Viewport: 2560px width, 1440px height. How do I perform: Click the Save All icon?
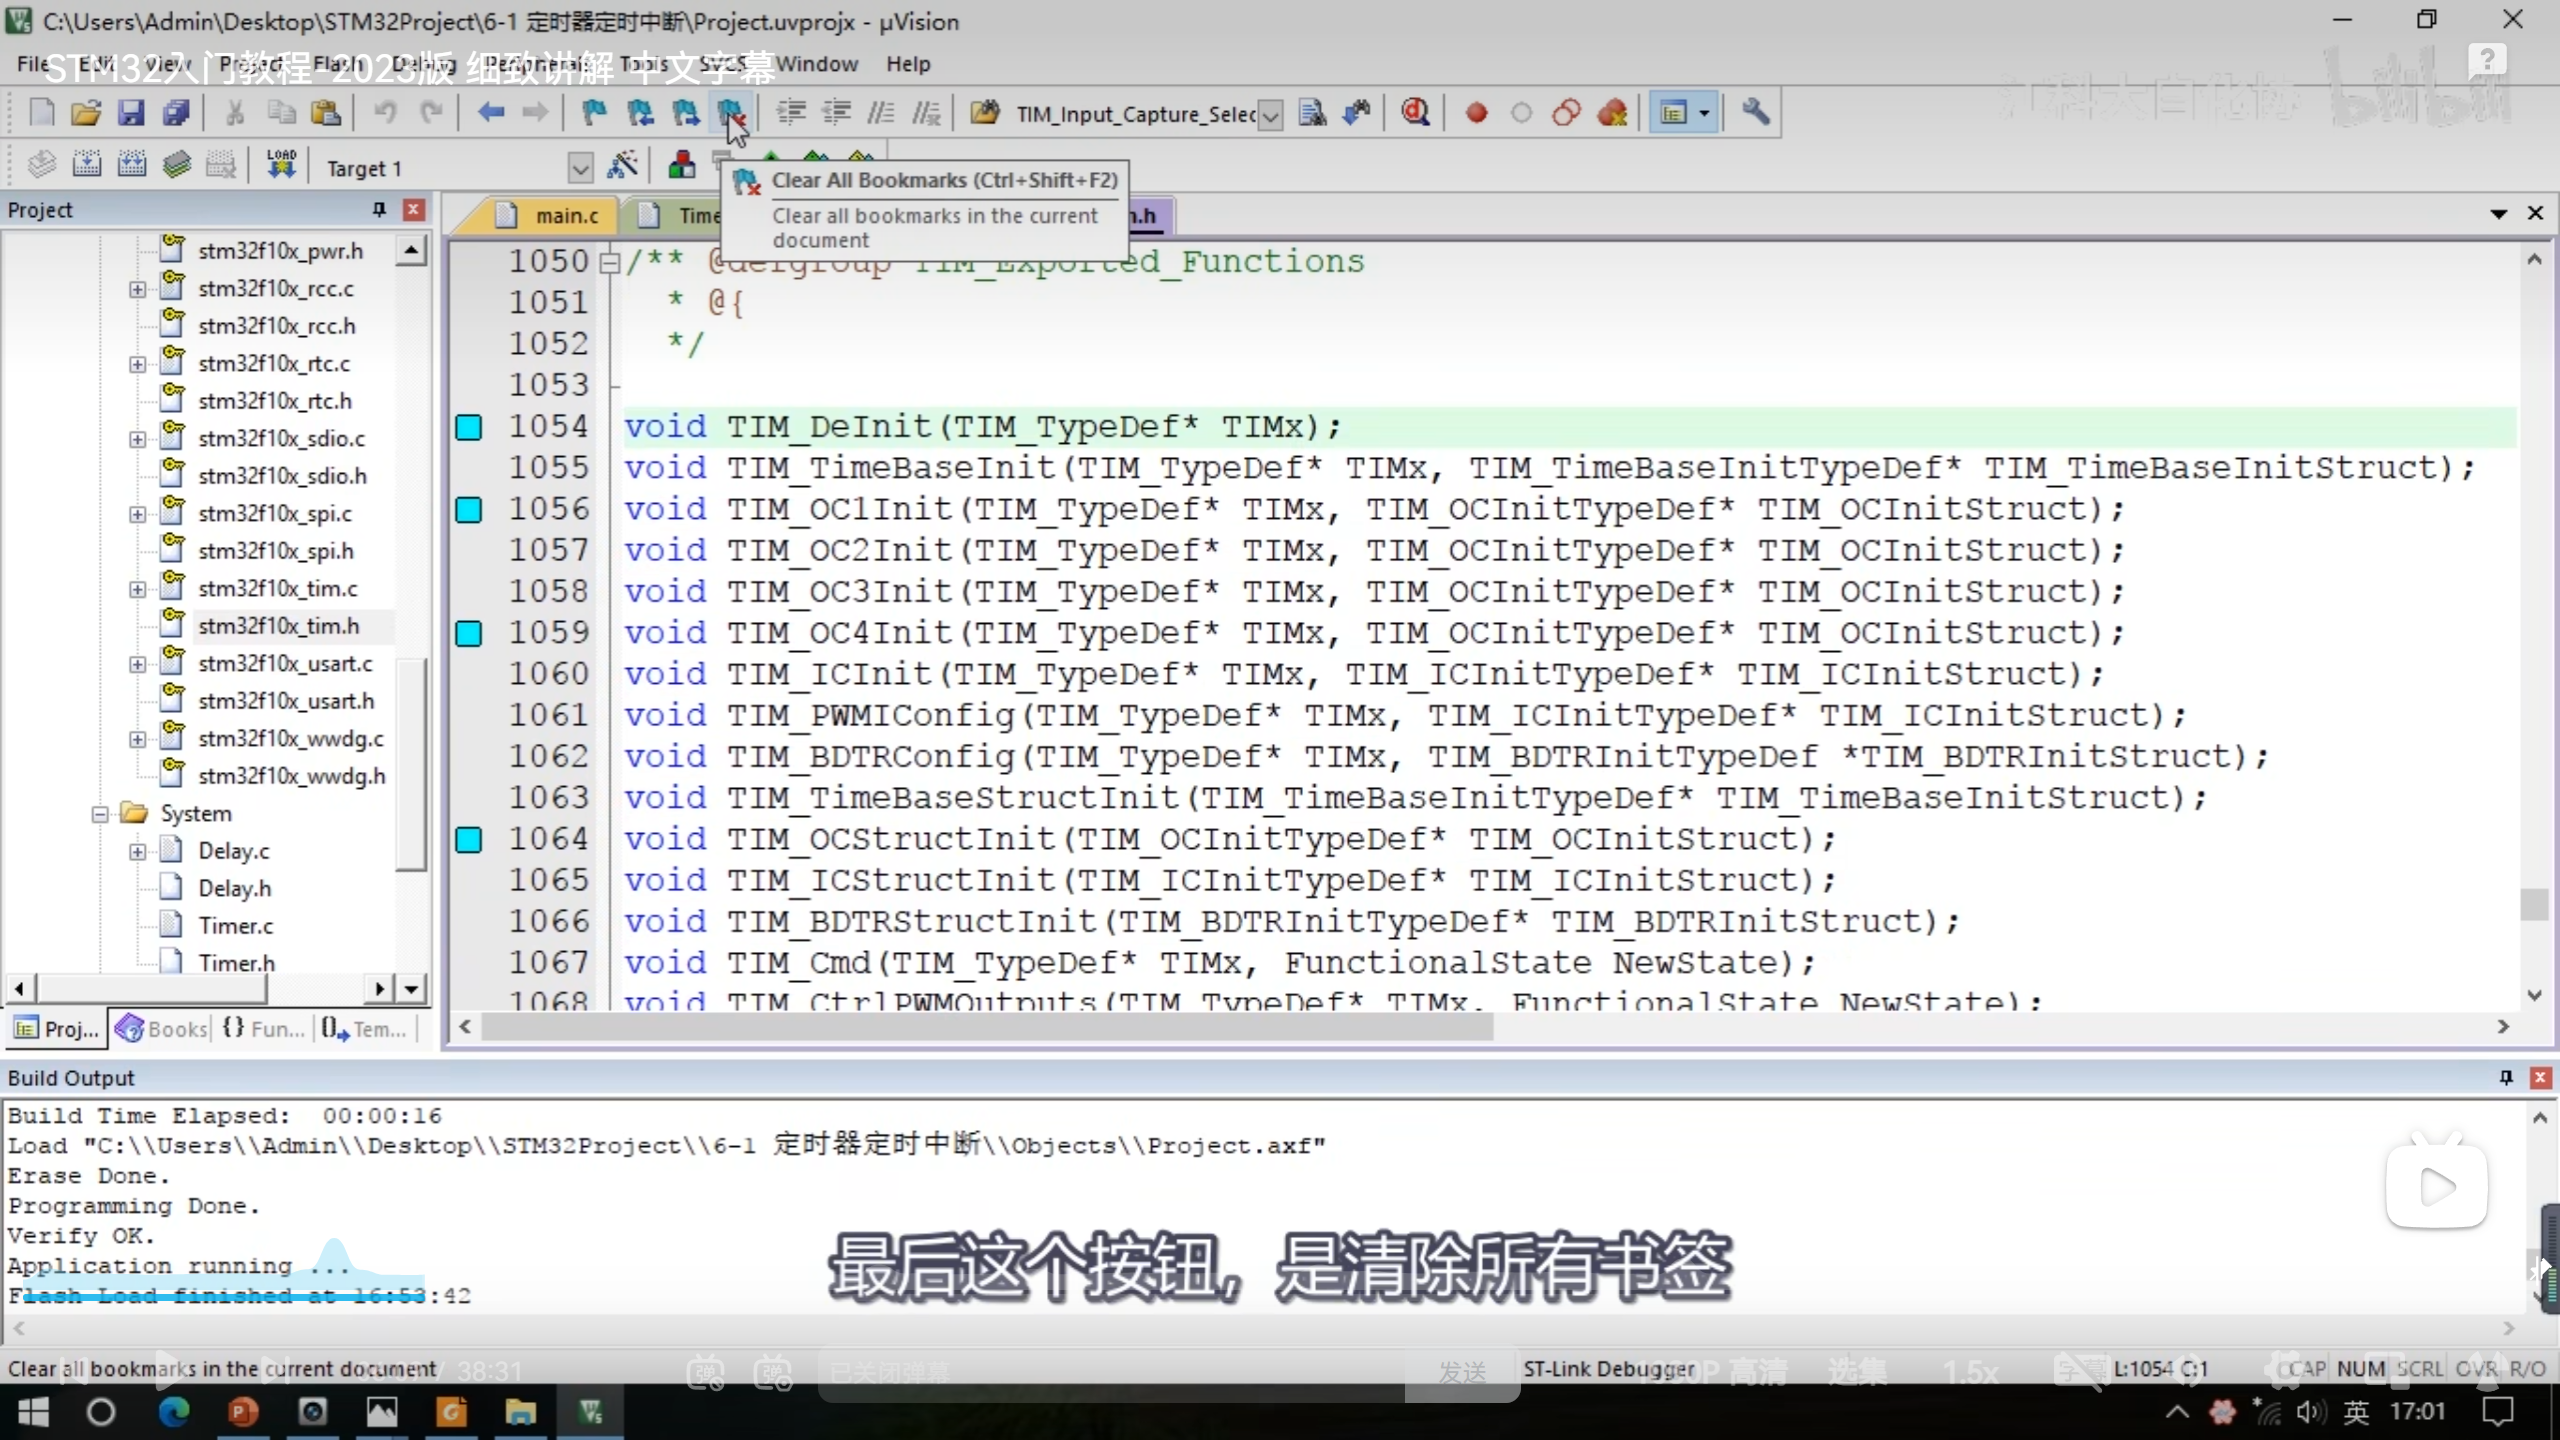click(x=176, y=112)
